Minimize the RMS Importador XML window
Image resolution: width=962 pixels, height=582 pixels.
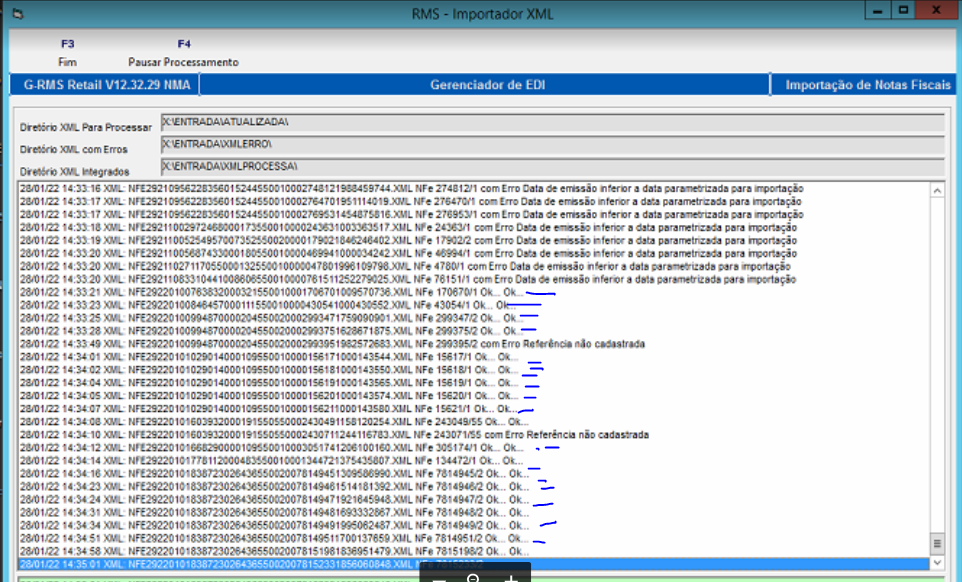877,10
